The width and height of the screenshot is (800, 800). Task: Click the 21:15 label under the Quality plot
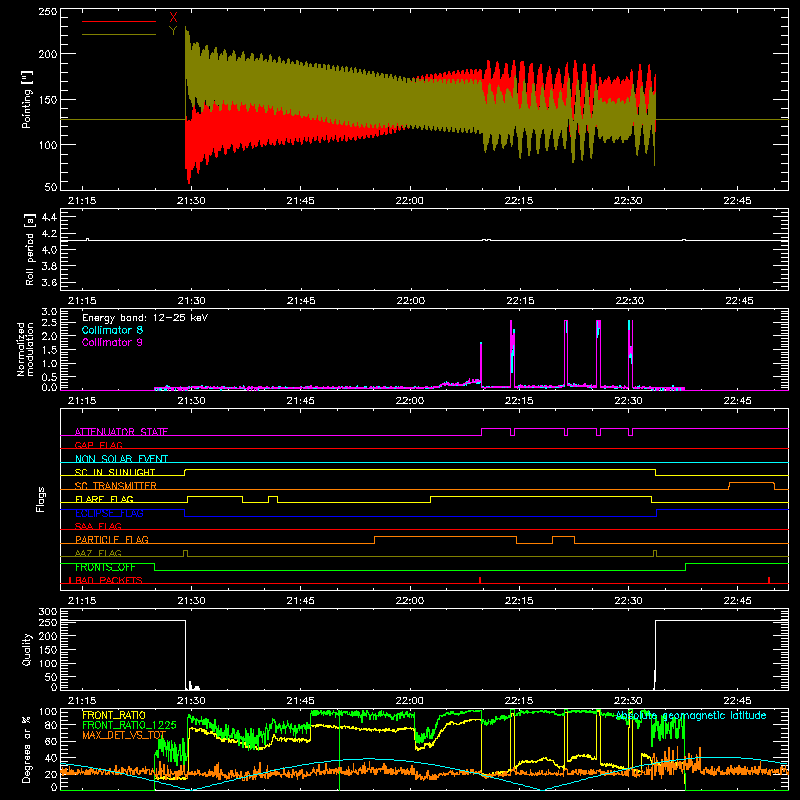(82, 701)
